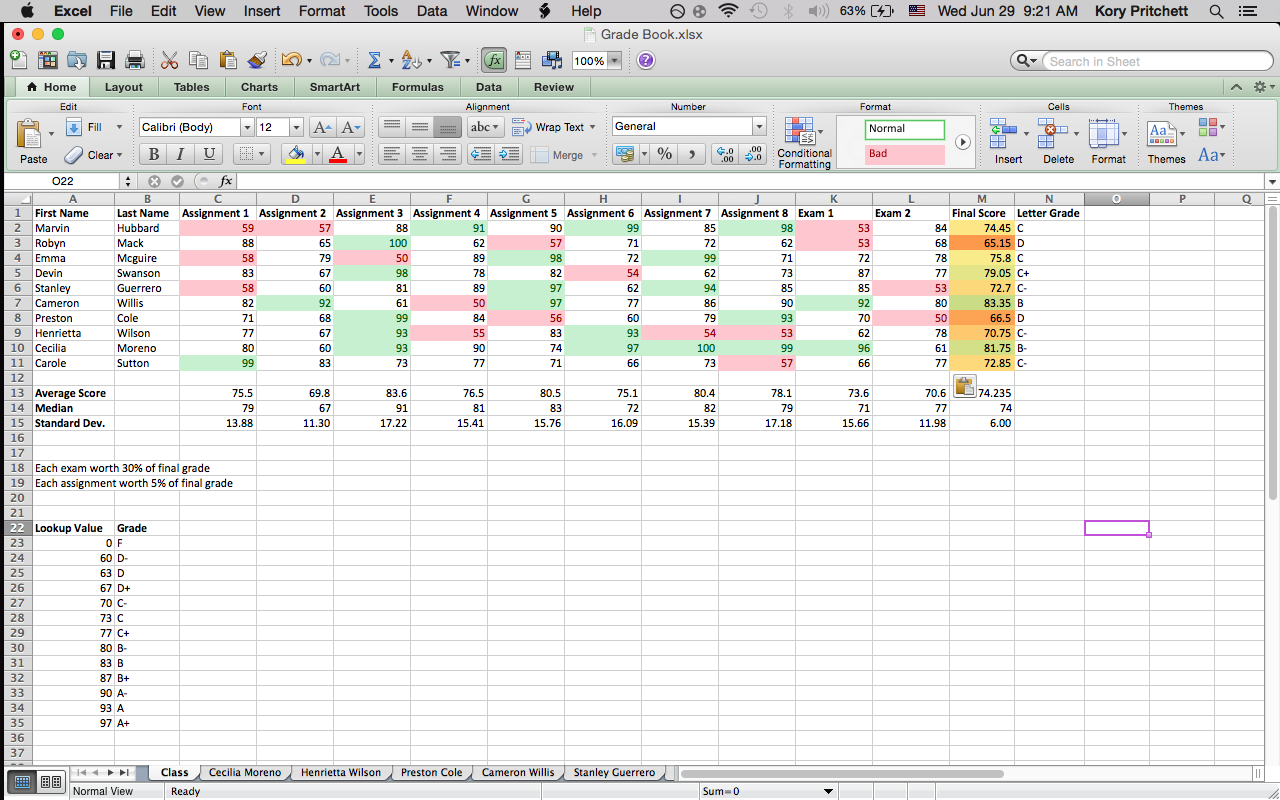Expand the zoom percentage dropdown
Image resolution: width=1280 pixels, height=800 pixels.
614,61
